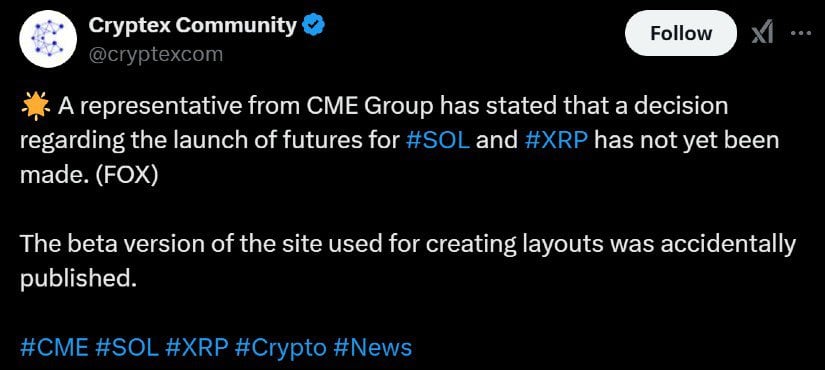Open the inline #XRP hashtag
The height and width of the screenshot is (370, 825).
[556, 141]
